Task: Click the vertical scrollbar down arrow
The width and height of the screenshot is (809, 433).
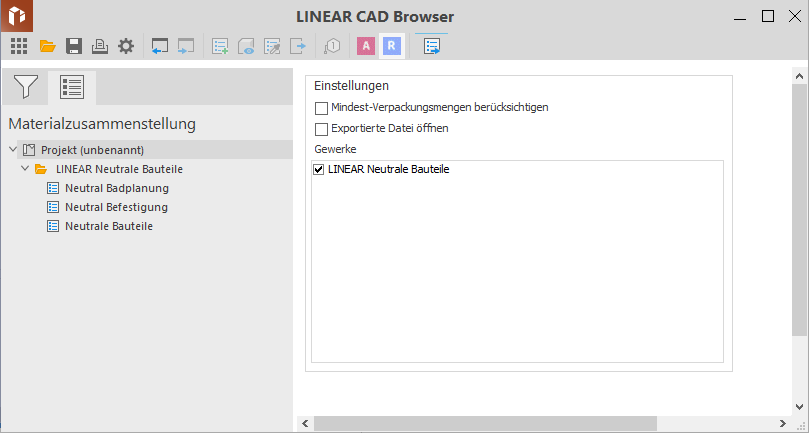Action: pos(800,407)
